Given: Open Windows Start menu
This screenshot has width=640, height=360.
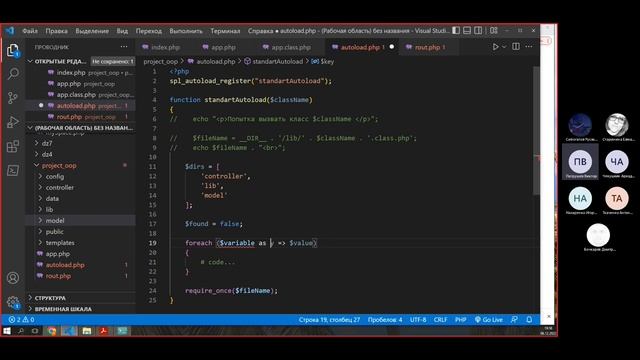Looking at the screenshot, I should (x=7, y=331).
